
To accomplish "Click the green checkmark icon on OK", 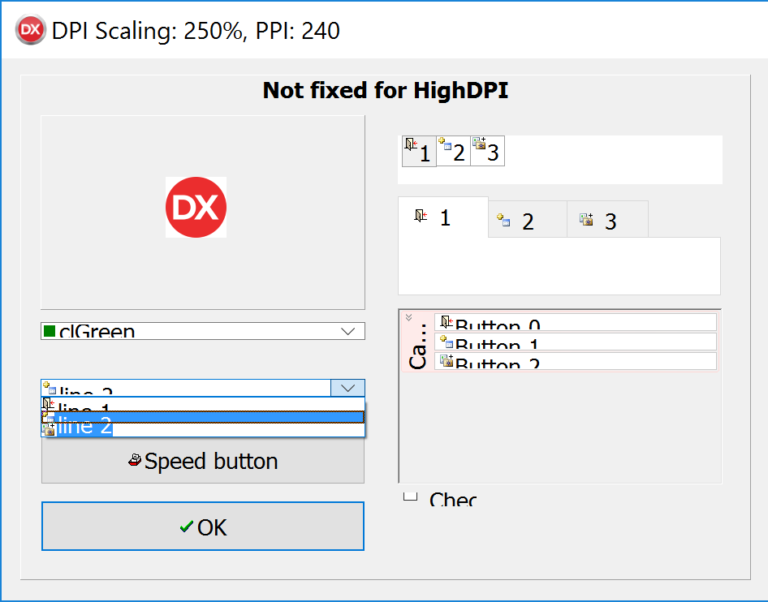I will click(187, 527).
